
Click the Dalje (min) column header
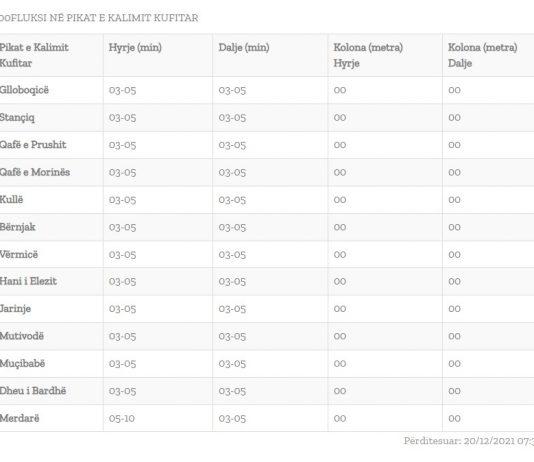(244, 48)
